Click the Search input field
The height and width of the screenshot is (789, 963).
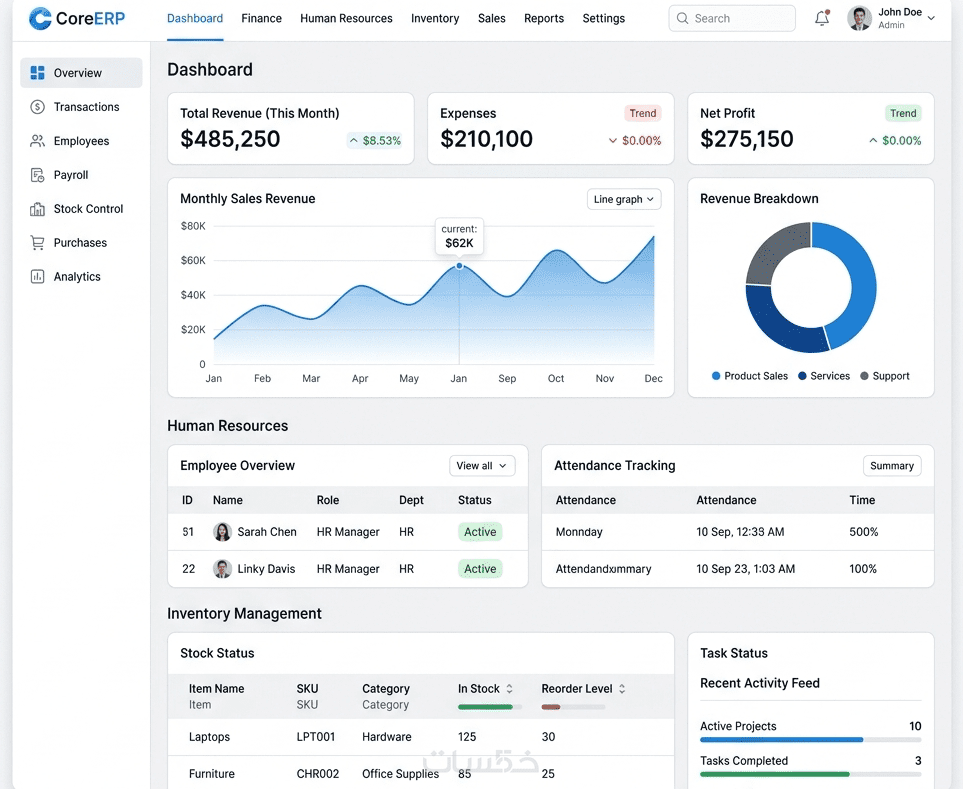732,18
